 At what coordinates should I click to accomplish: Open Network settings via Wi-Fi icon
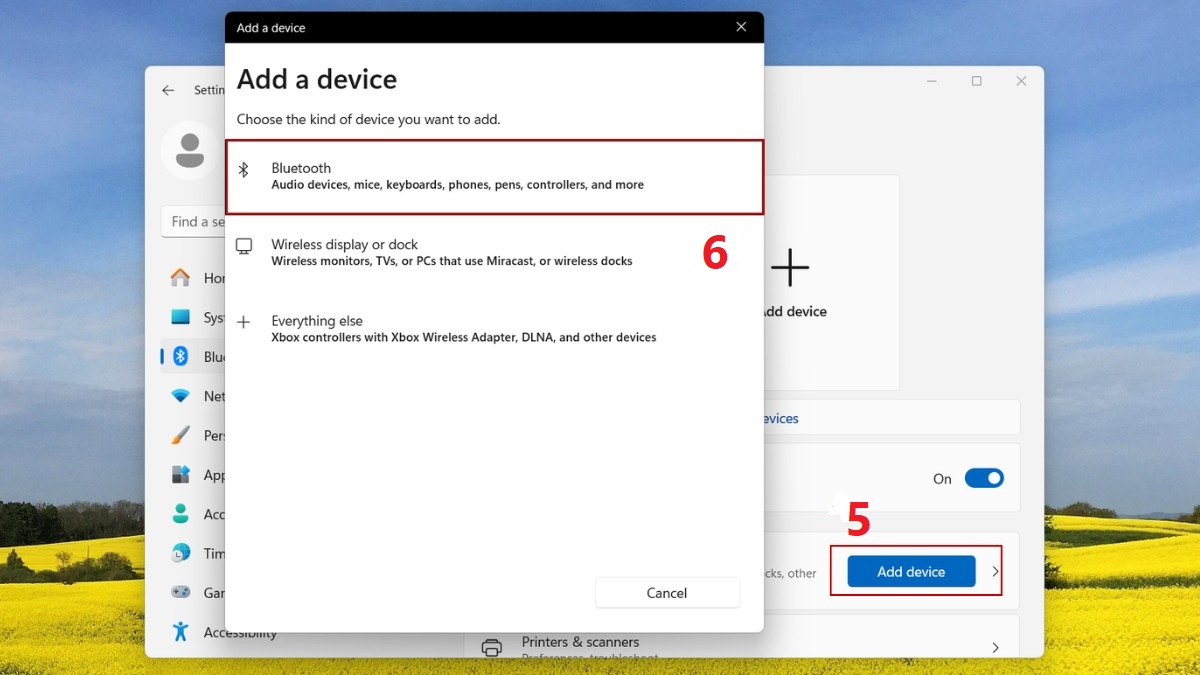(181, 396)
